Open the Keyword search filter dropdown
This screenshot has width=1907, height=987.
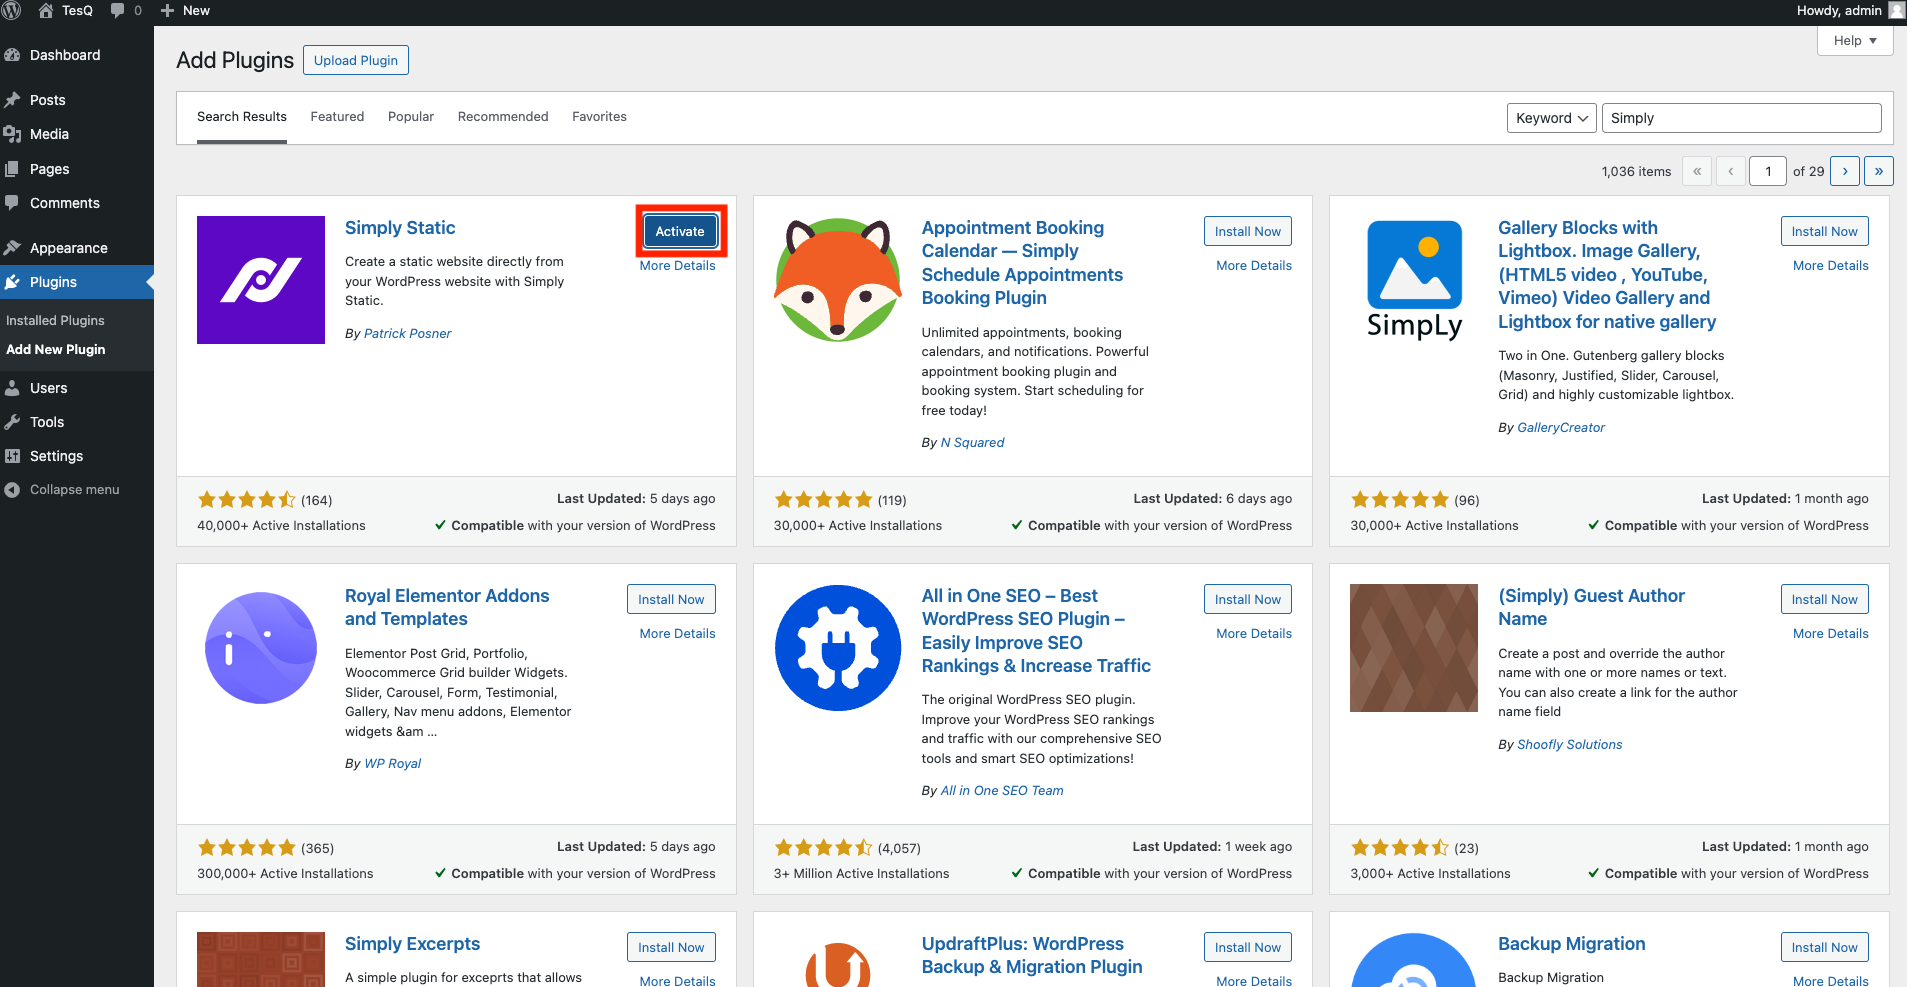(x=1550, y=117)
